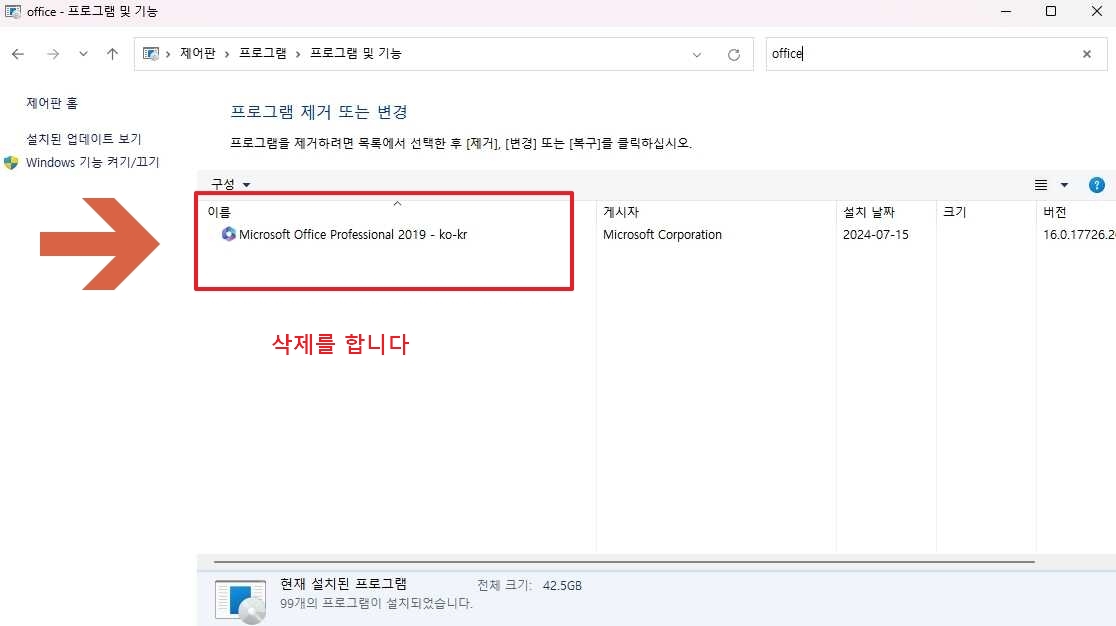
Task: Clear the search box with the X
Action: [1087, 54]
